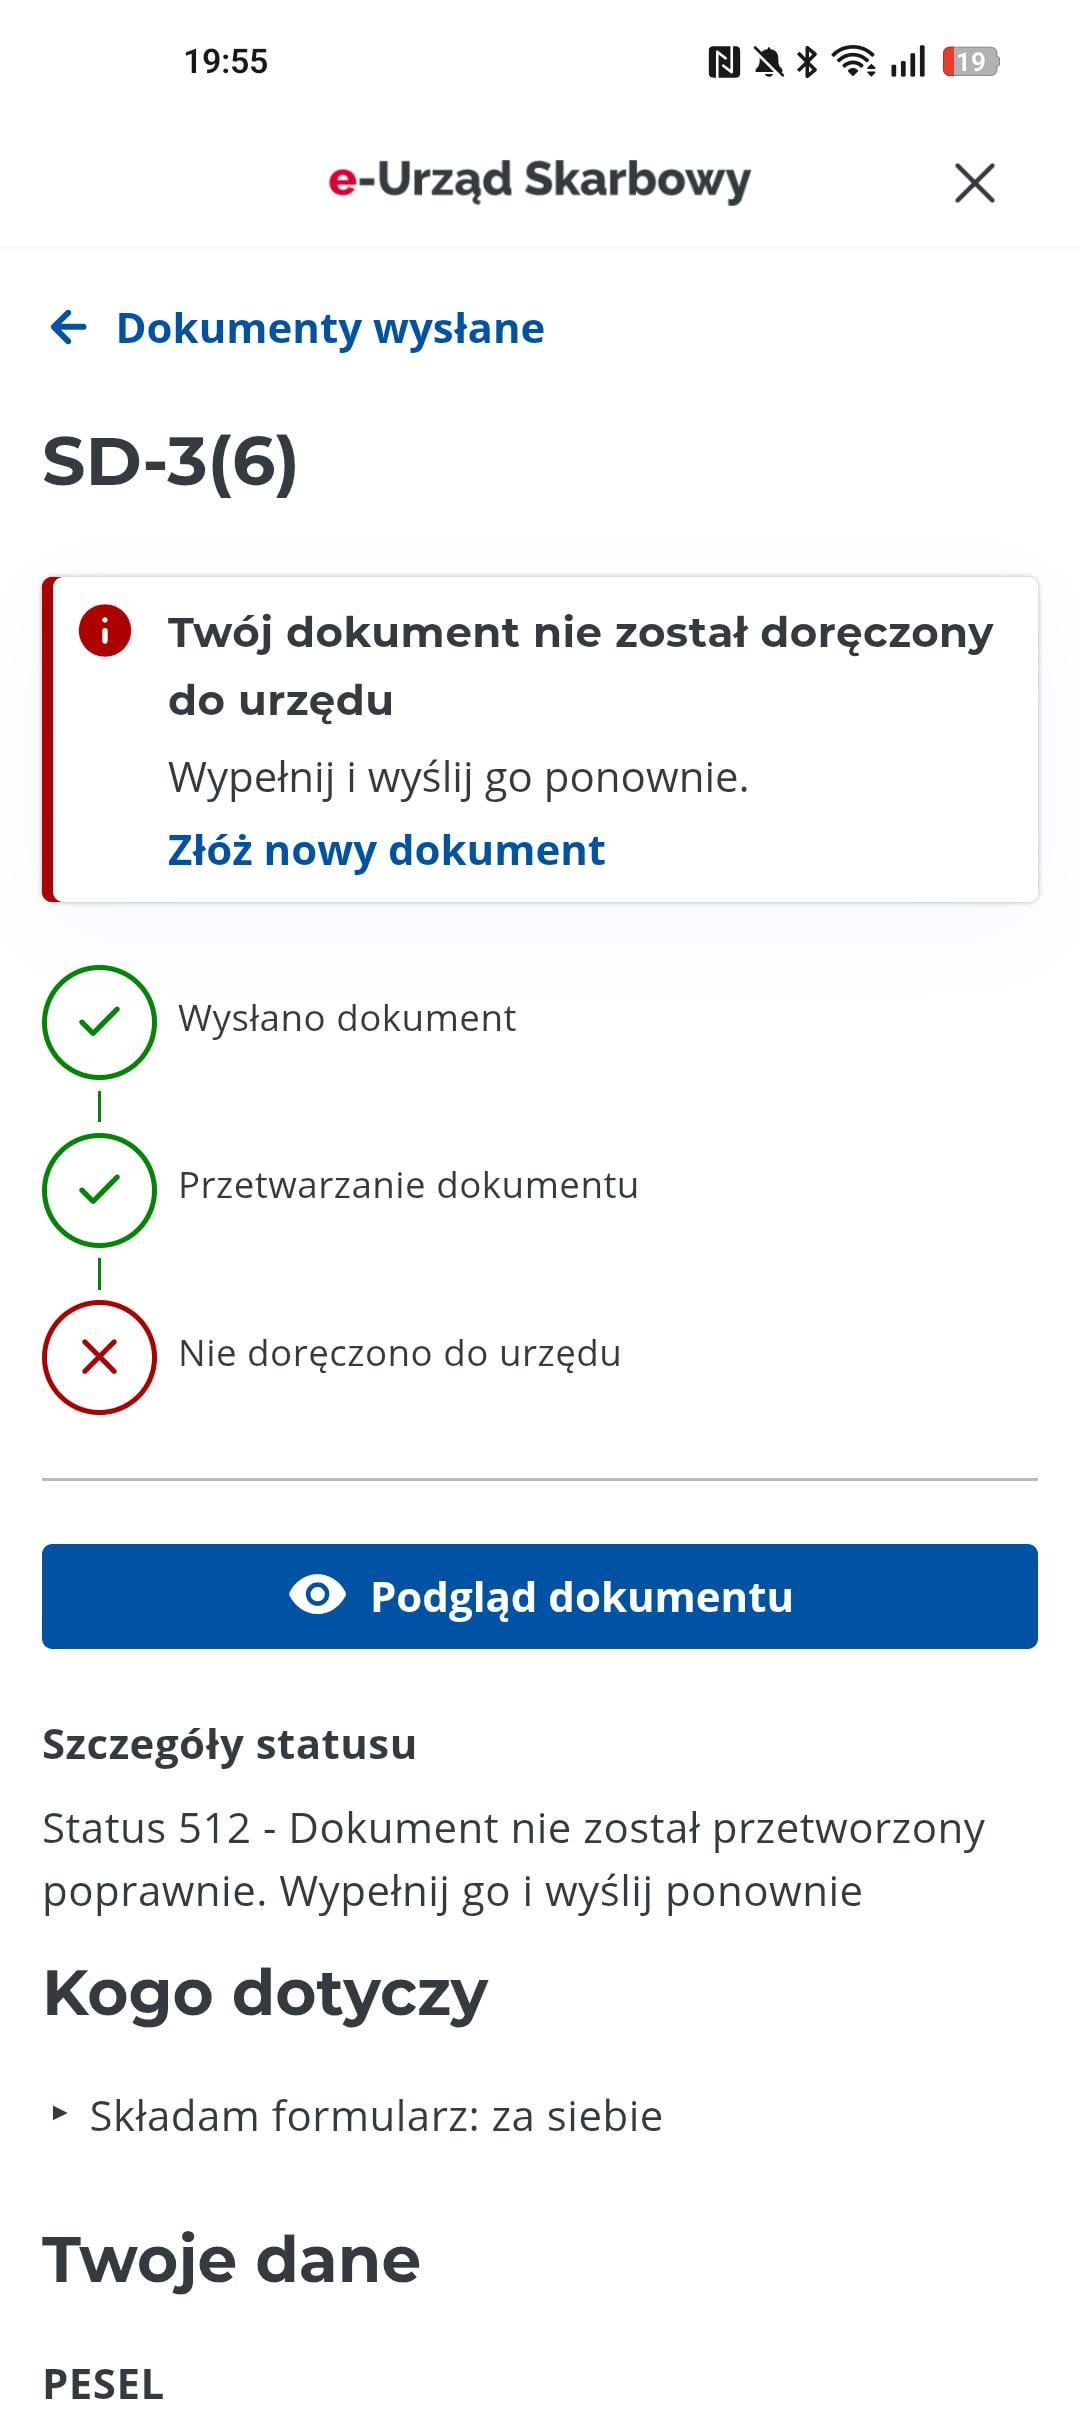Tap the green check beside Przetwarzanie dokumentu
1080x2412 pixels.
99,1189
